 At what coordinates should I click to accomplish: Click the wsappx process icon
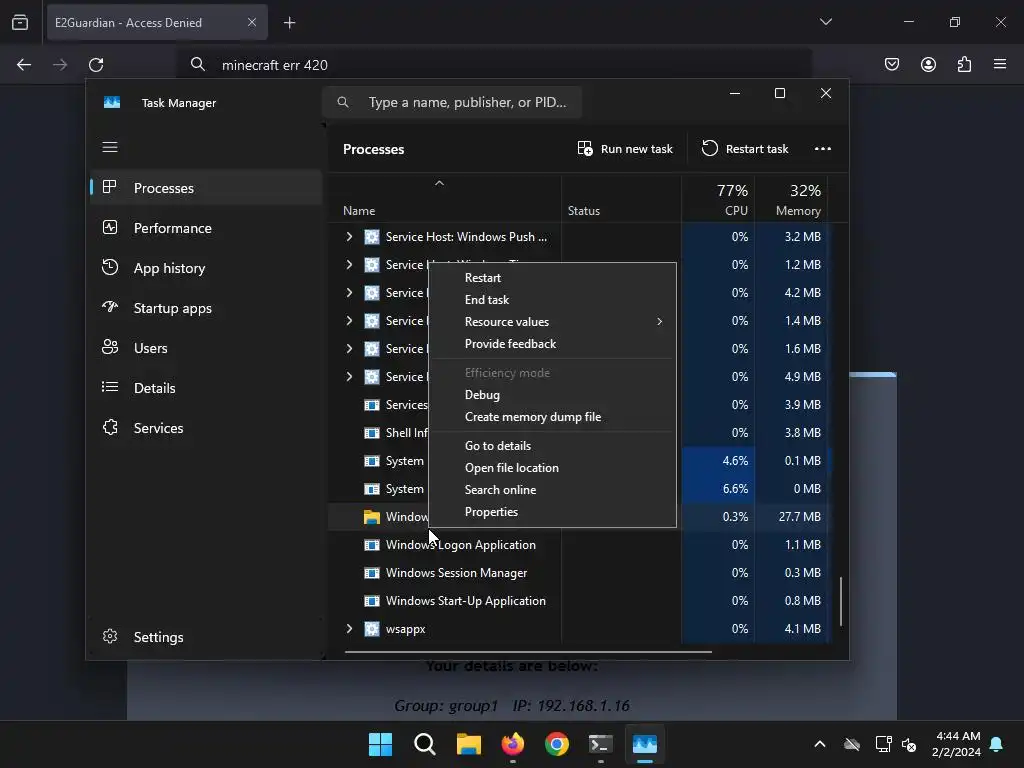click(372, 629)
